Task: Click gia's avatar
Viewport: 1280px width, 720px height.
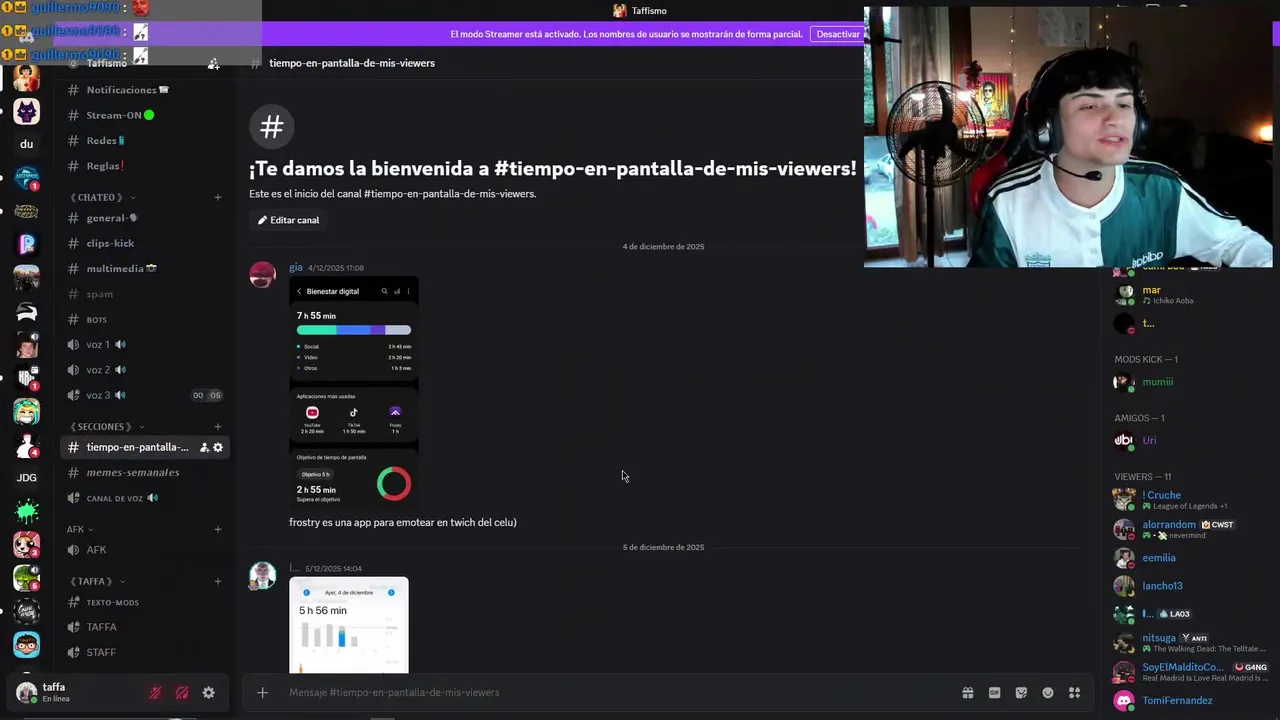Action: click(x=262, y=274)
